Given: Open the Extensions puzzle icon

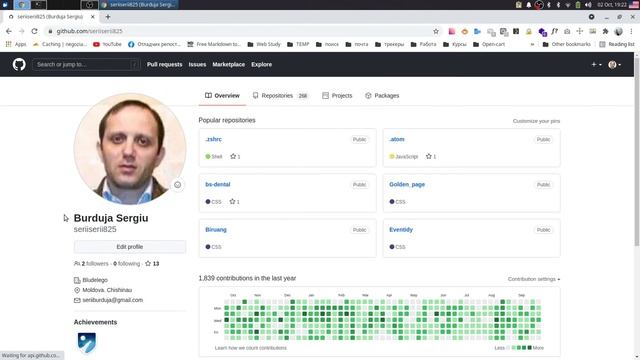Looking at the screenshot, I should pos(605,31).
